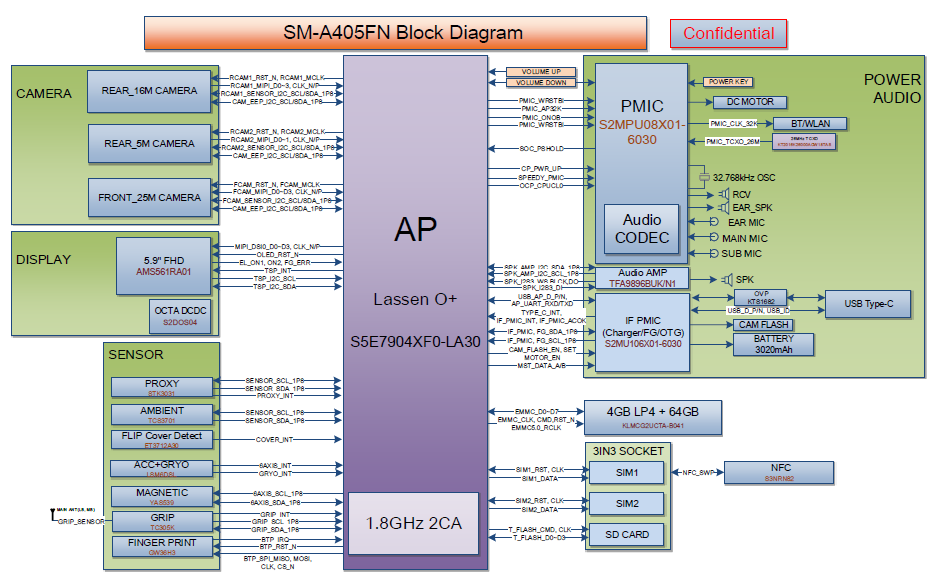Click the EAR MIC microphone symbol
This screenshot has height=585, width=936.
714,221
